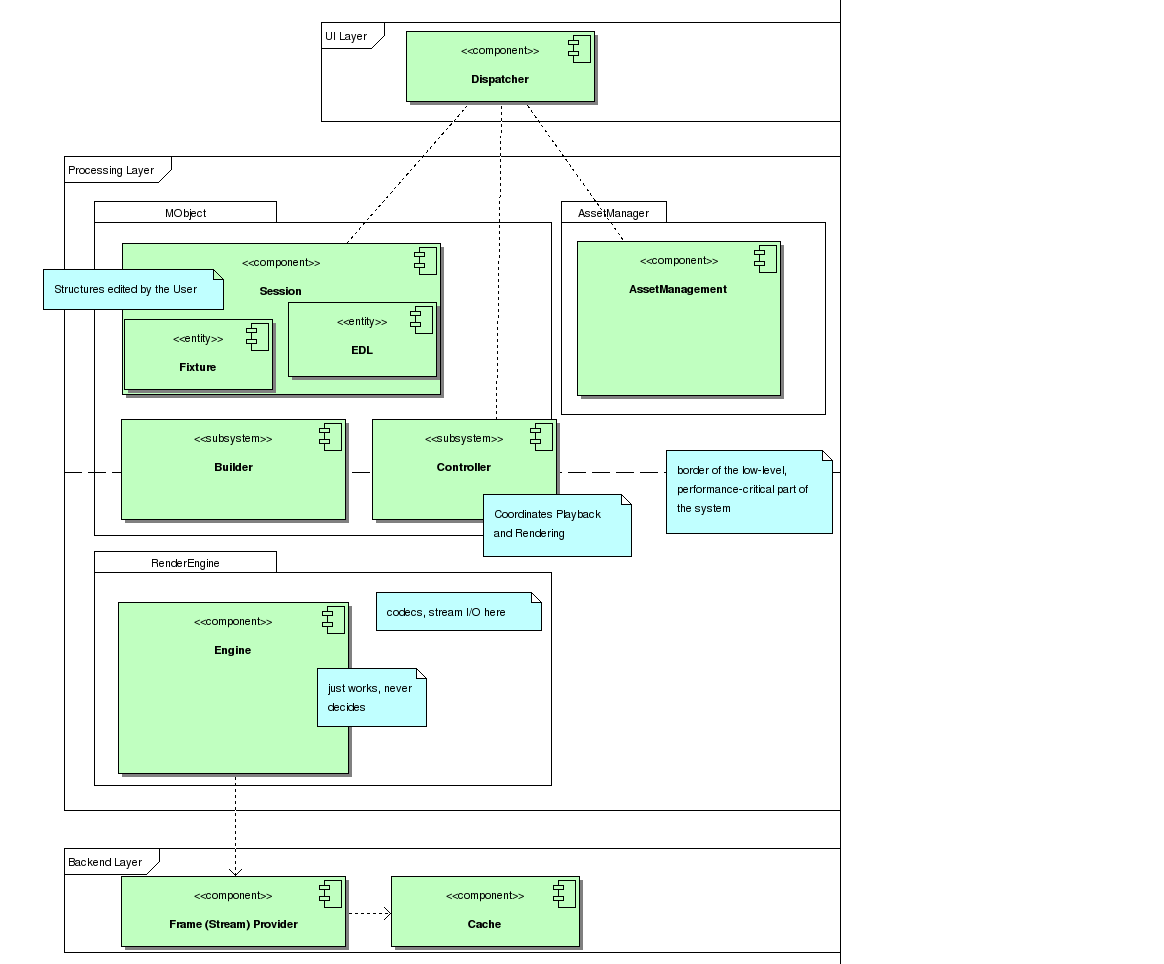Click the Cache component's icon
This screenshot has width=1164, height=964.
[565, 894]
